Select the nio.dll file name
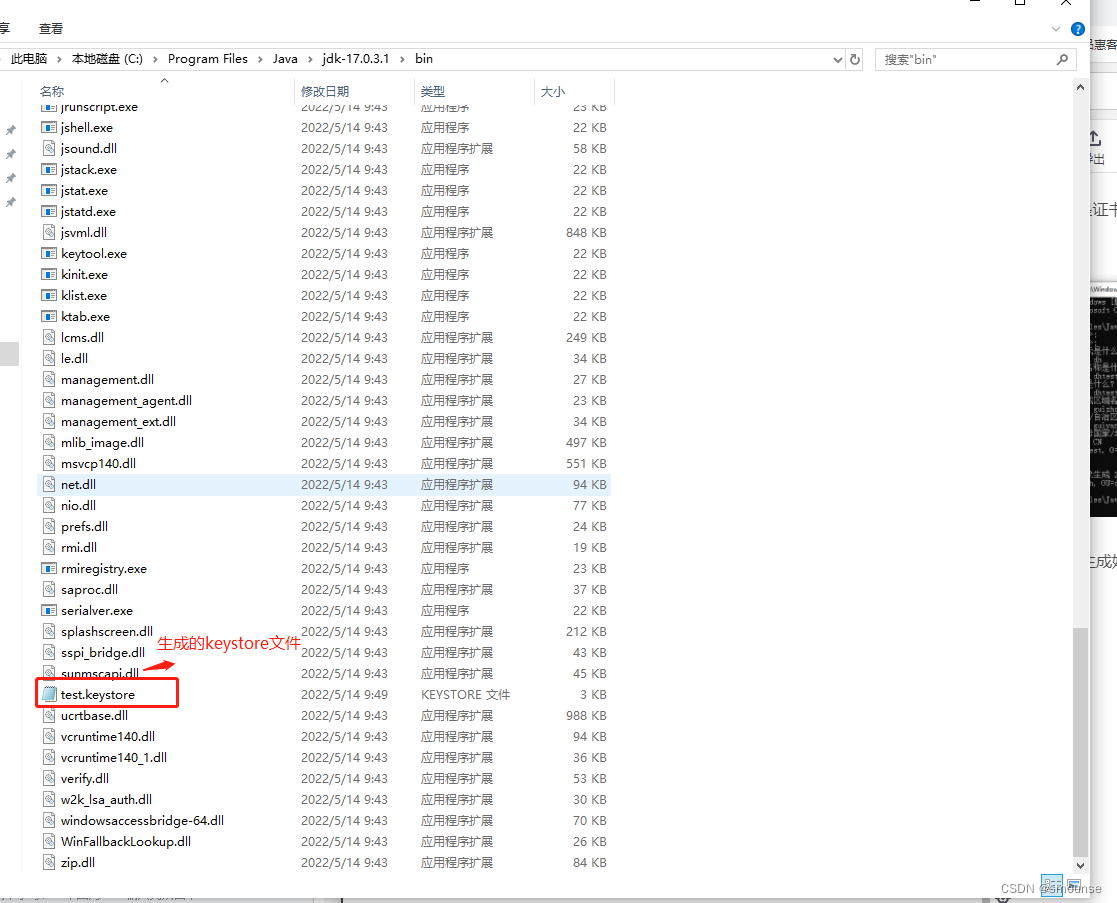Viewport: 1117px width, 903px height. (x=78, y=506)
